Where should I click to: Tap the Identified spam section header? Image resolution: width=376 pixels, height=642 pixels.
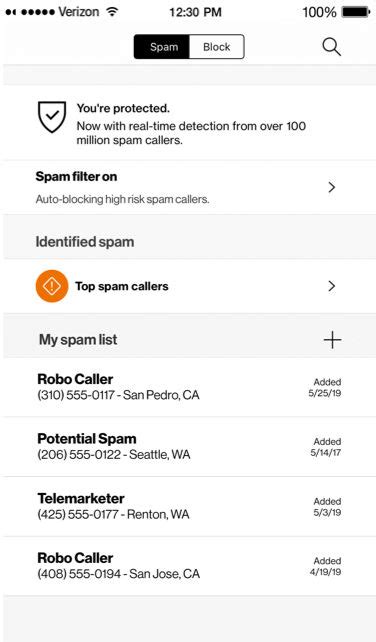point(85,242)
